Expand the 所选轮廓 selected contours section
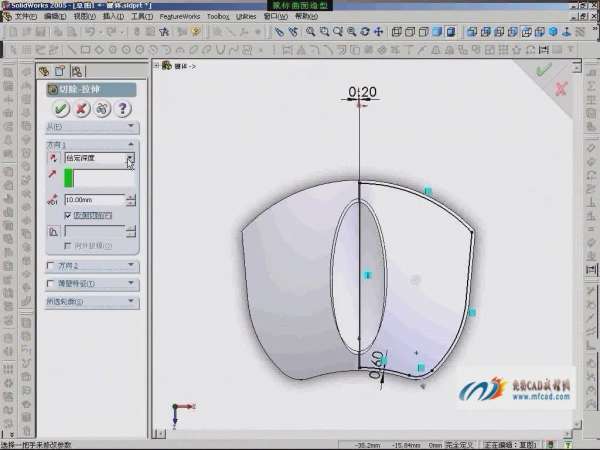This screenshot has width=600, height=450. pos(92,302)
